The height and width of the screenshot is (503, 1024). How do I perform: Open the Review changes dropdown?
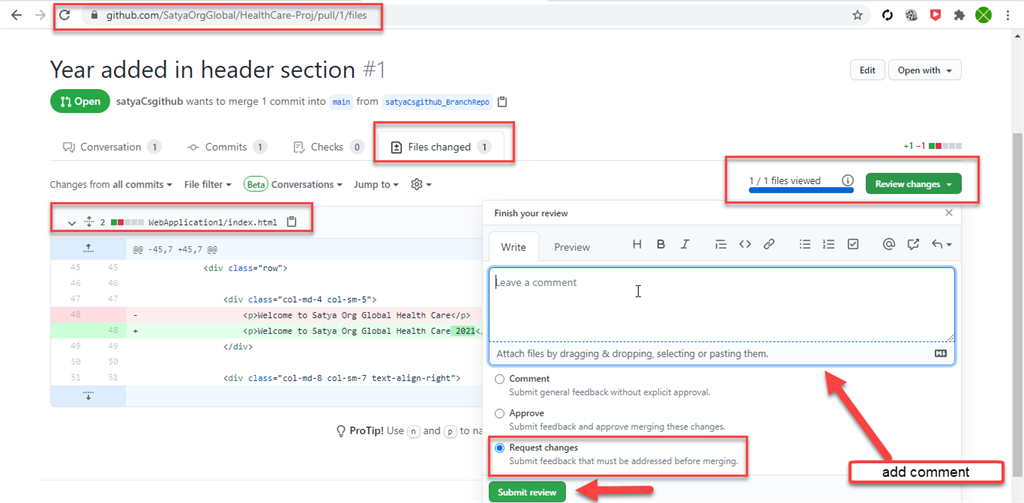(913, 184)
